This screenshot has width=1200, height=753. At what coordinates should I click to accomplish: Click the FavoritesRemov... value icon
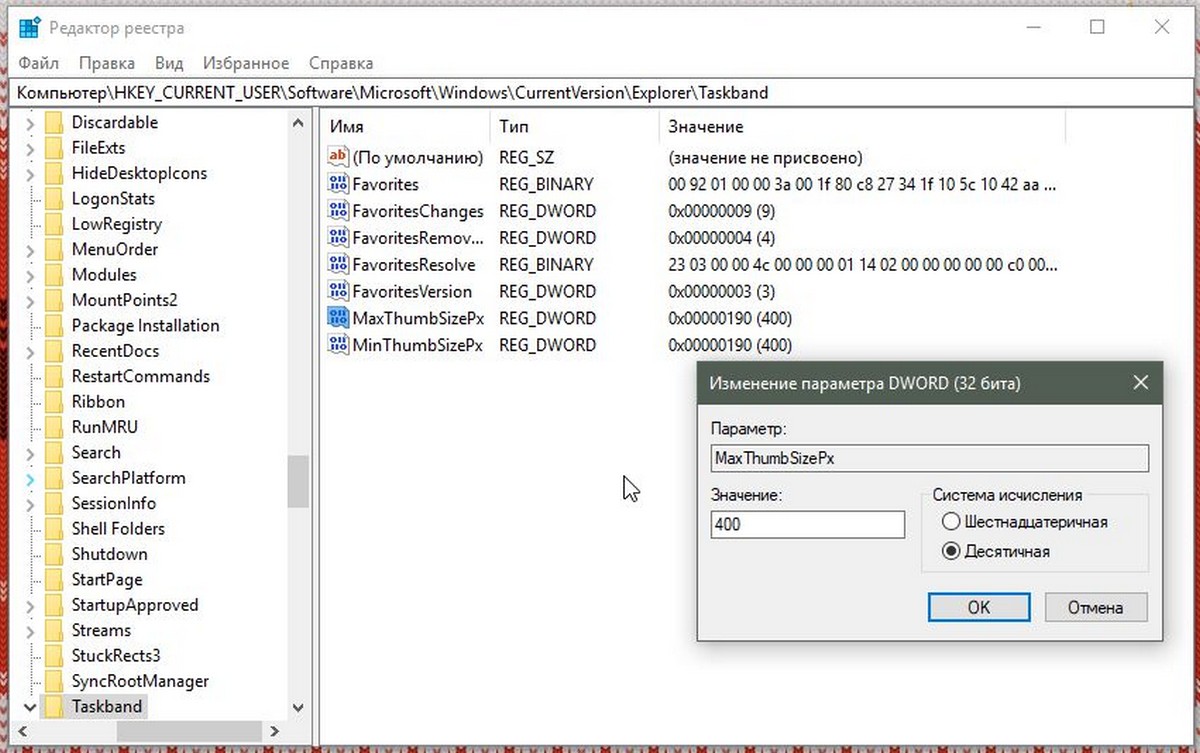pyautogui.click(x=337, y=238)
